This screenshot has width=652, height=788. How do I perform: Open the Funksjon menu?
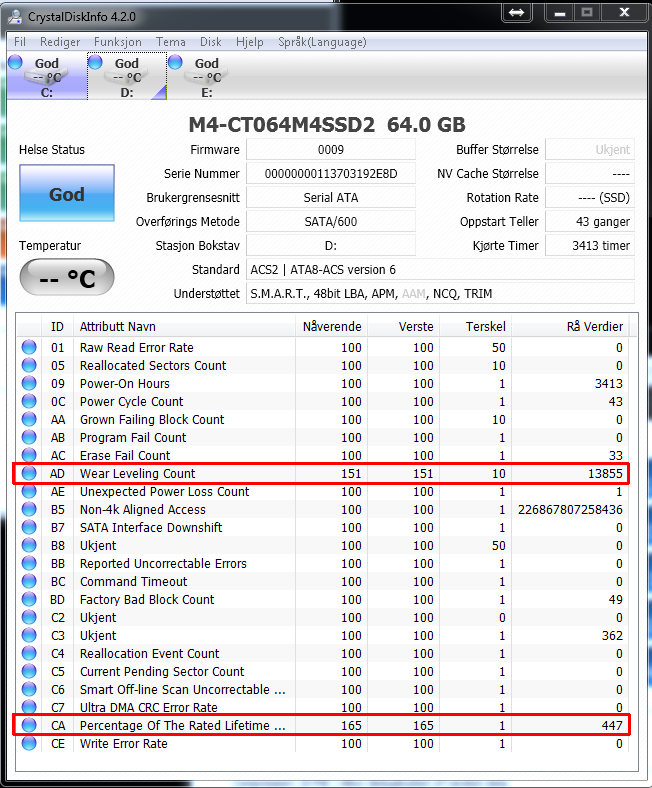118,42
